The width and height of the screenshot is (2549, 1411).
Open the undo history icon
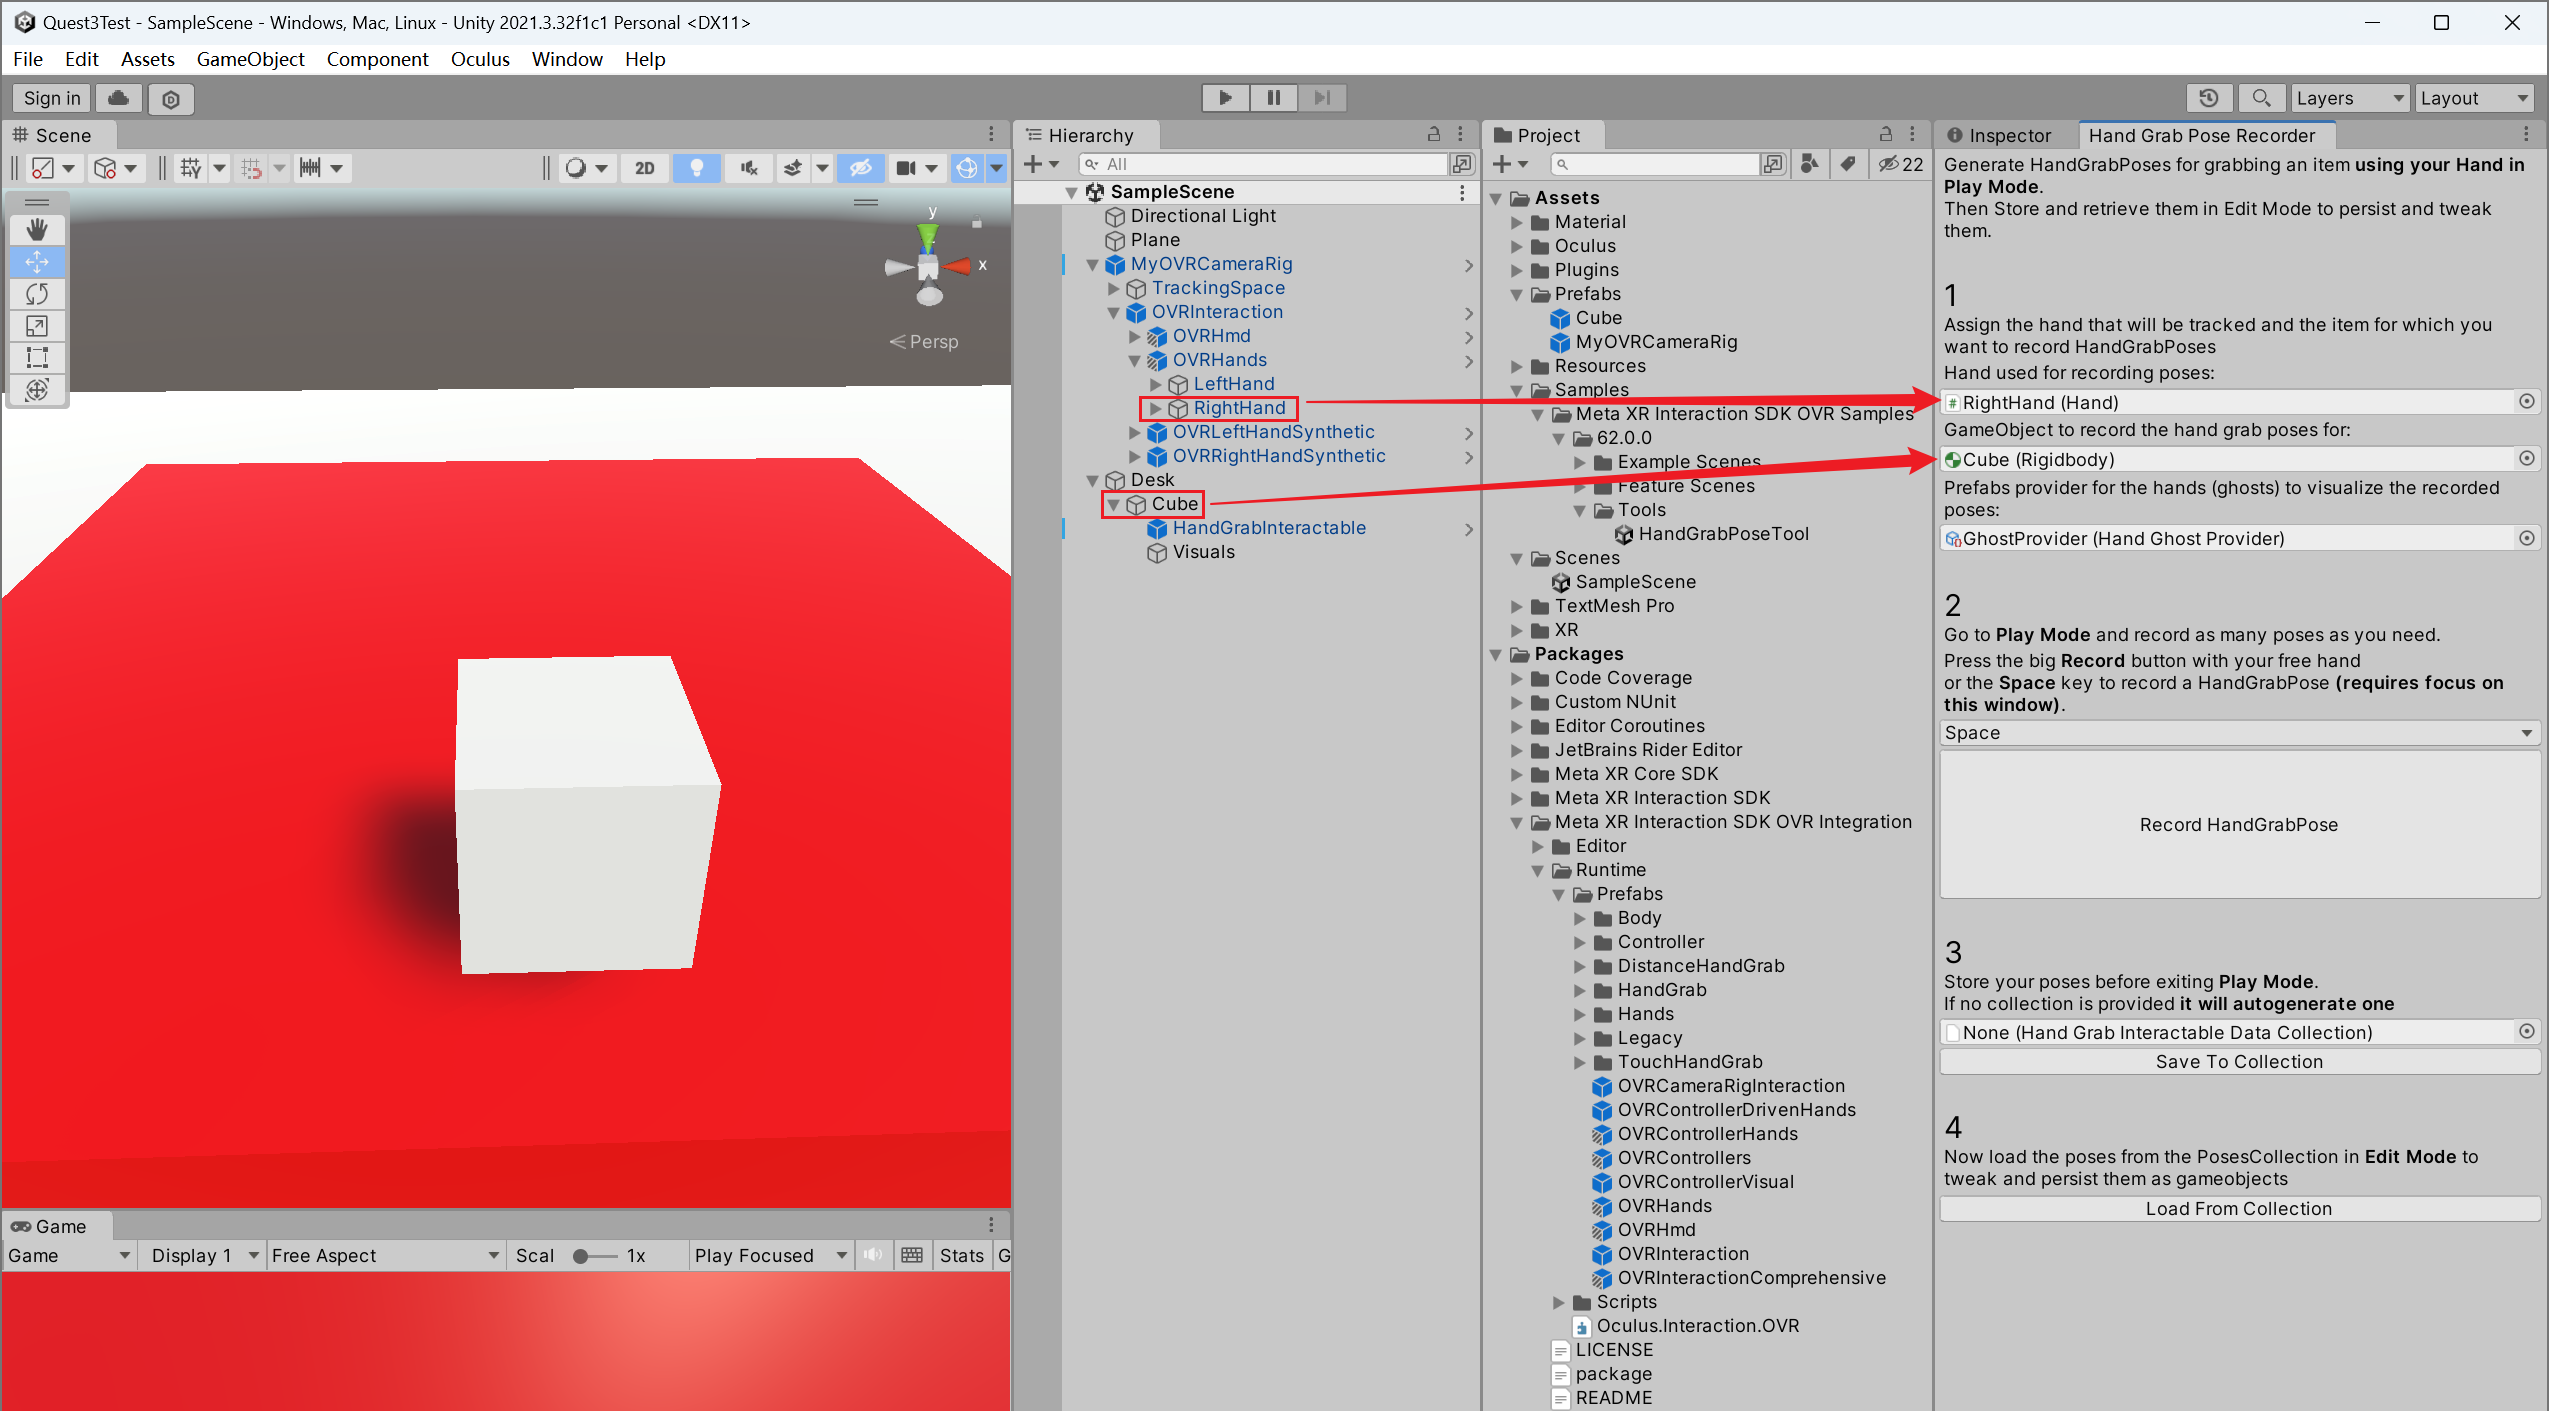2209,98
